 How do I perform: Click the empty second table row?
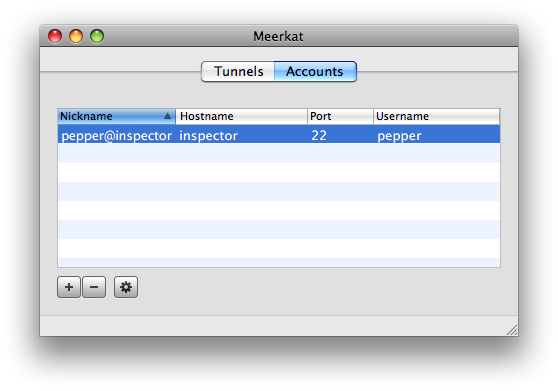tap(279, 153)
